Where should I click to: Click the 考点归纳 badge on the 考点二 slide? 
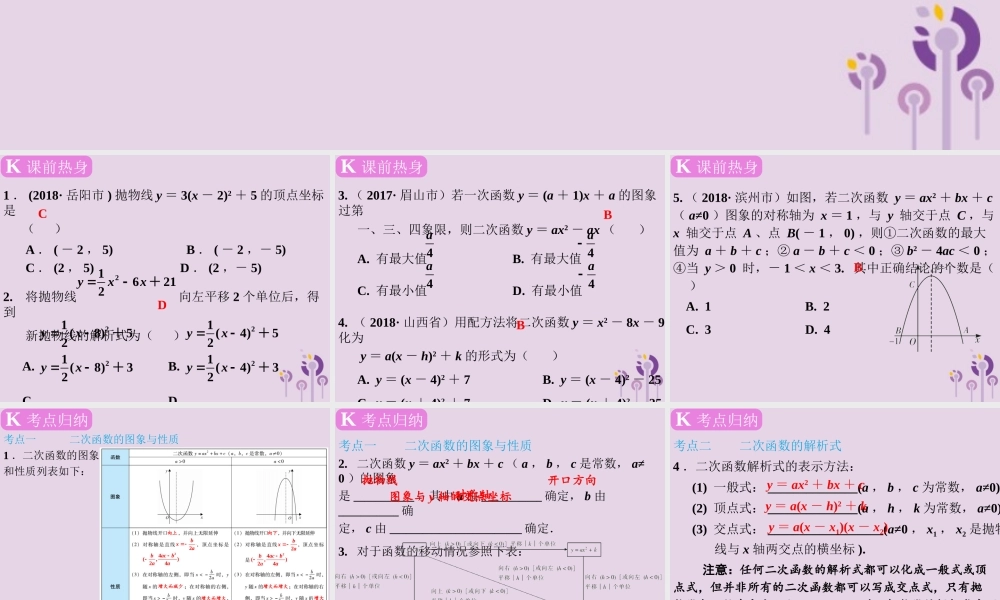tap(716, 420)
